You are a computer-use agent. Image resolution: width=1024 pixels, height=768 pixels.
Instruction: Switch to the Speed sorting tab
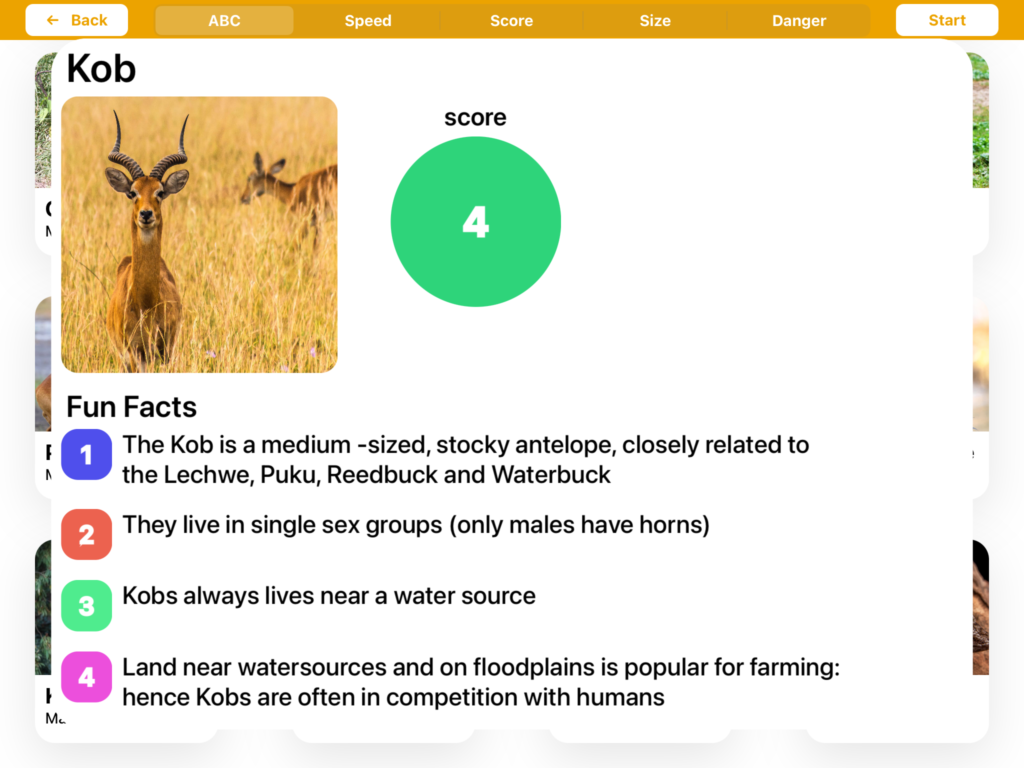click(x=368, y=20)
